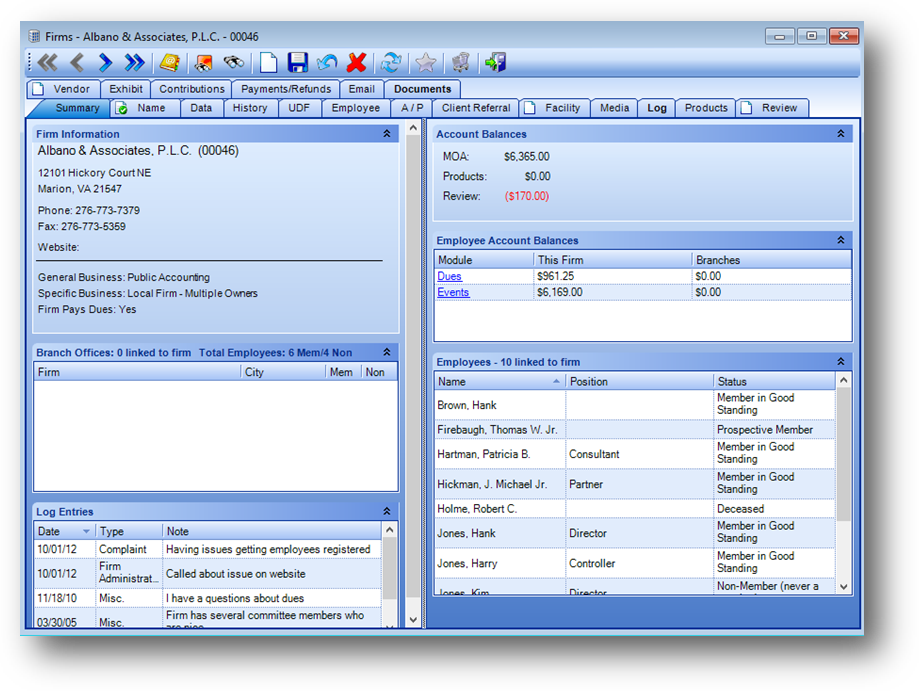Viewport: 919px width, 691px height.
Task: Jump to last record double-right arrows
Action: click(x=135, y=62)
